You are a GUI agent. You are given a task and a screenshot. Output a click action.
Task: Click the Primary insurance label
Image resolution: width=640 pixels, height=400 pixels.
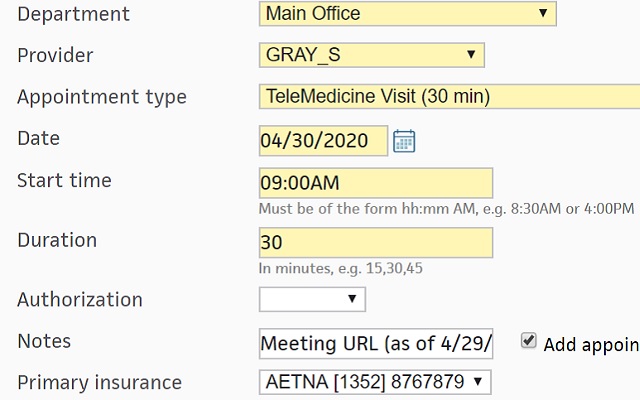pos(100,383)
